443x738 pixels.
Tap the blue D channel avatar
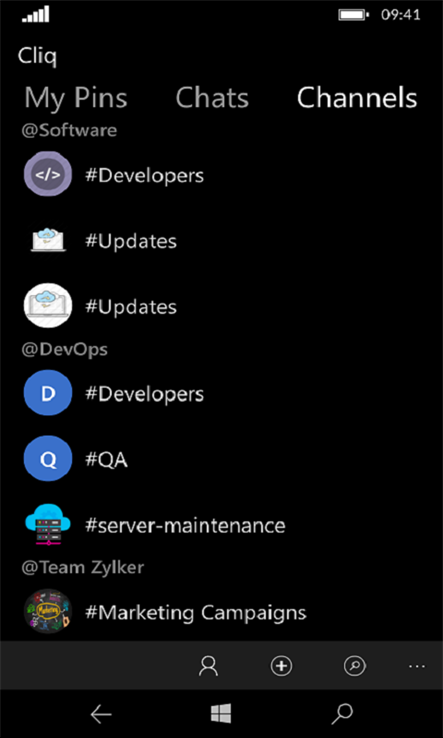click(x=48, y=393)
